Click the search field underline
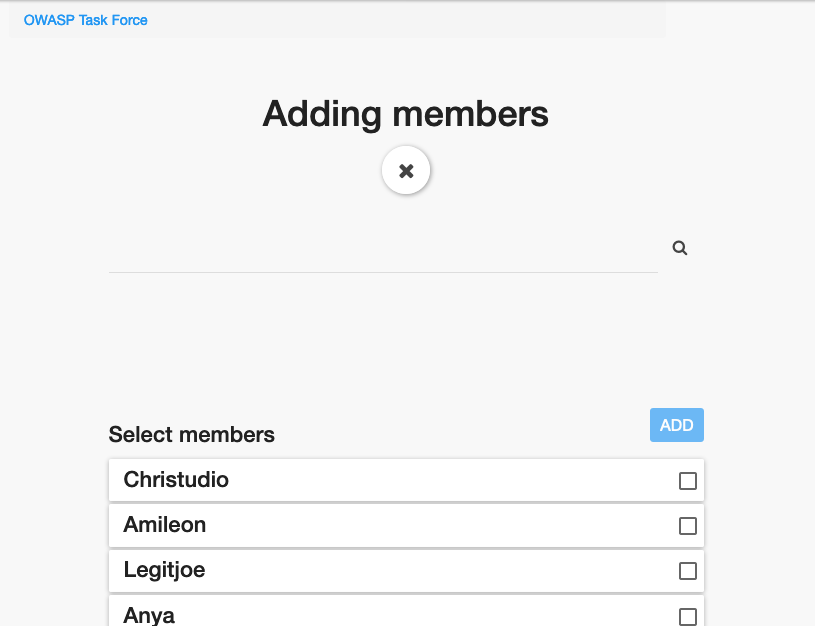The height and width of the screenshot is (626, 815). pos(383,272)
